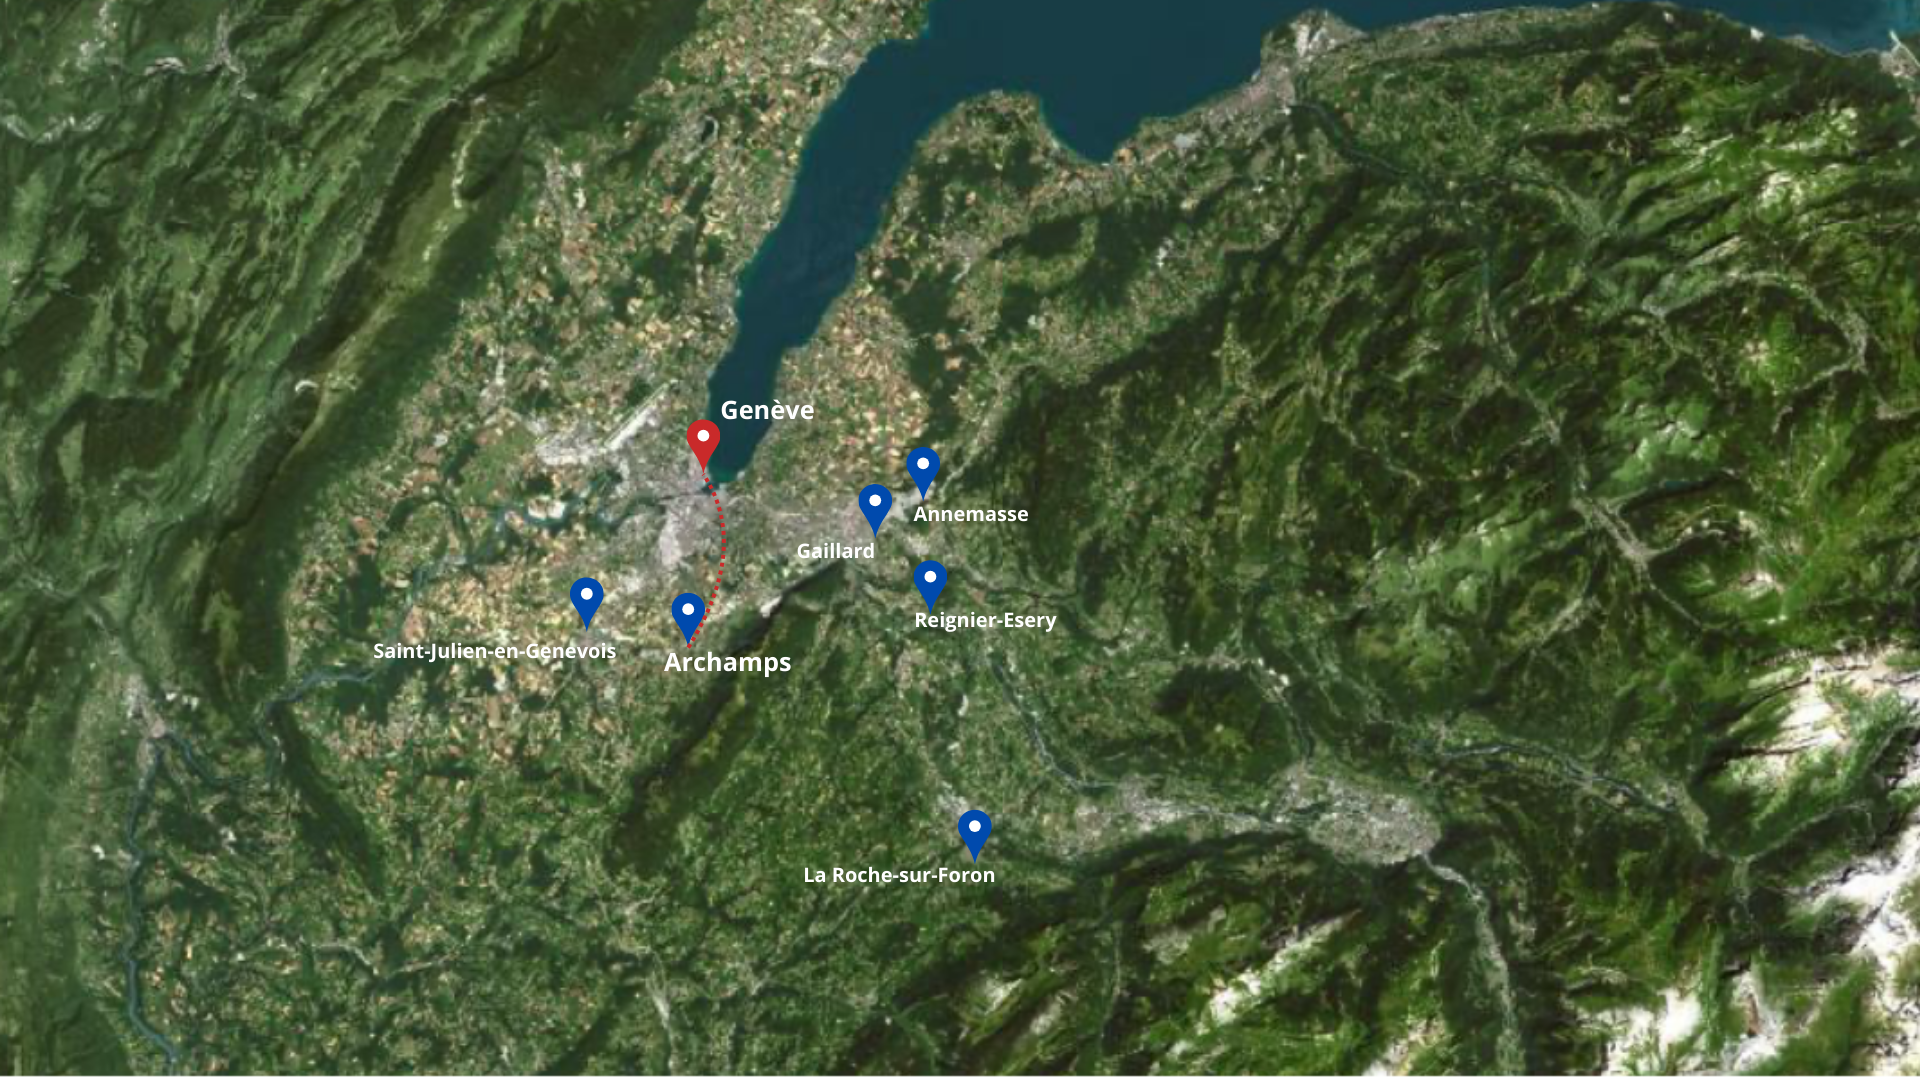
Task: Select the Archamps text label
Action: [728, 662]
